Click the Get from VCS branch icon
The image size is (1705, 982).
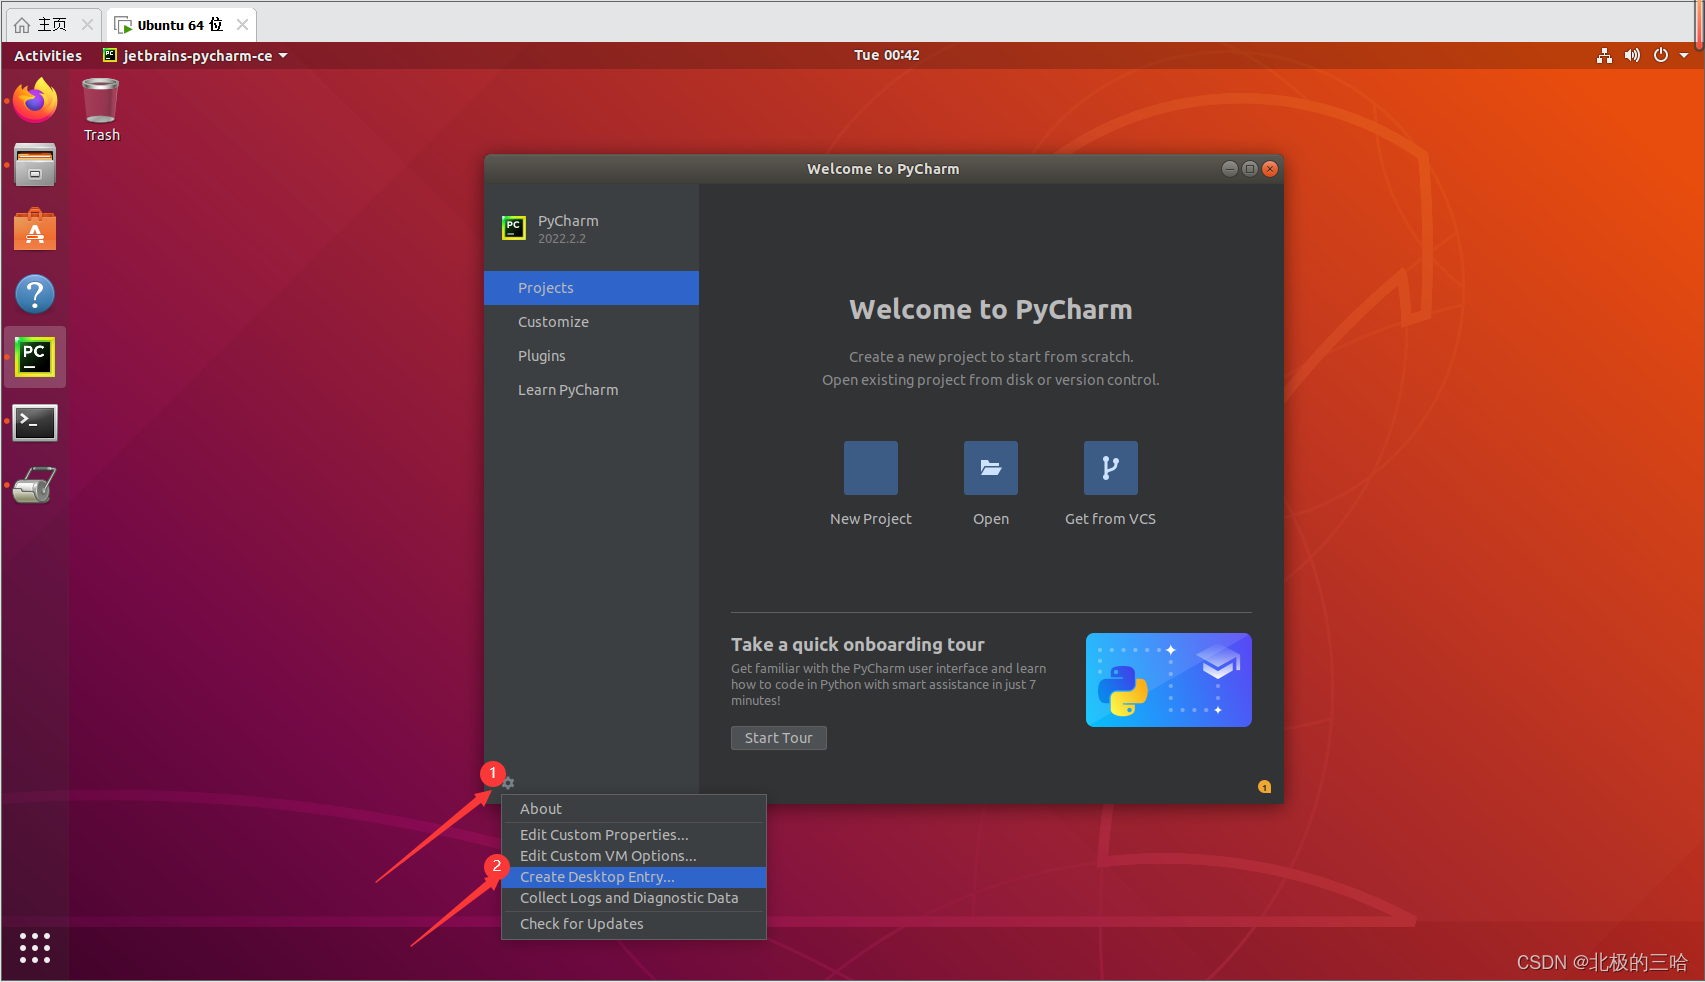1111,468
